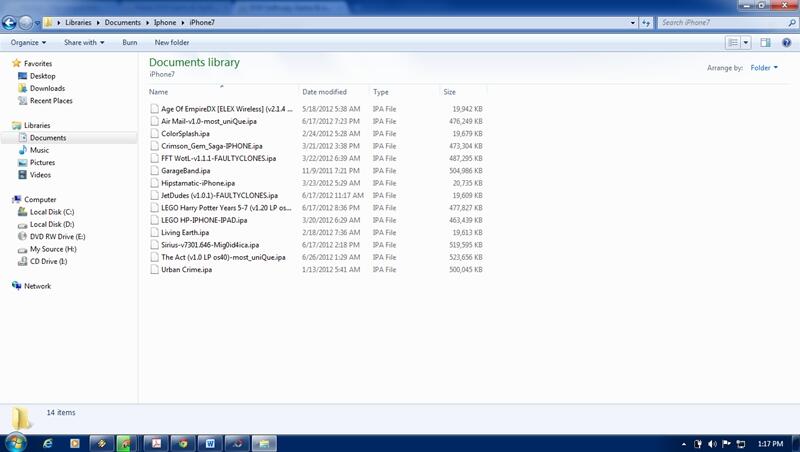Open Desktop in Favorites
Image resolution: width=800 pixels, height=452 pixels.
coord(42,76)
